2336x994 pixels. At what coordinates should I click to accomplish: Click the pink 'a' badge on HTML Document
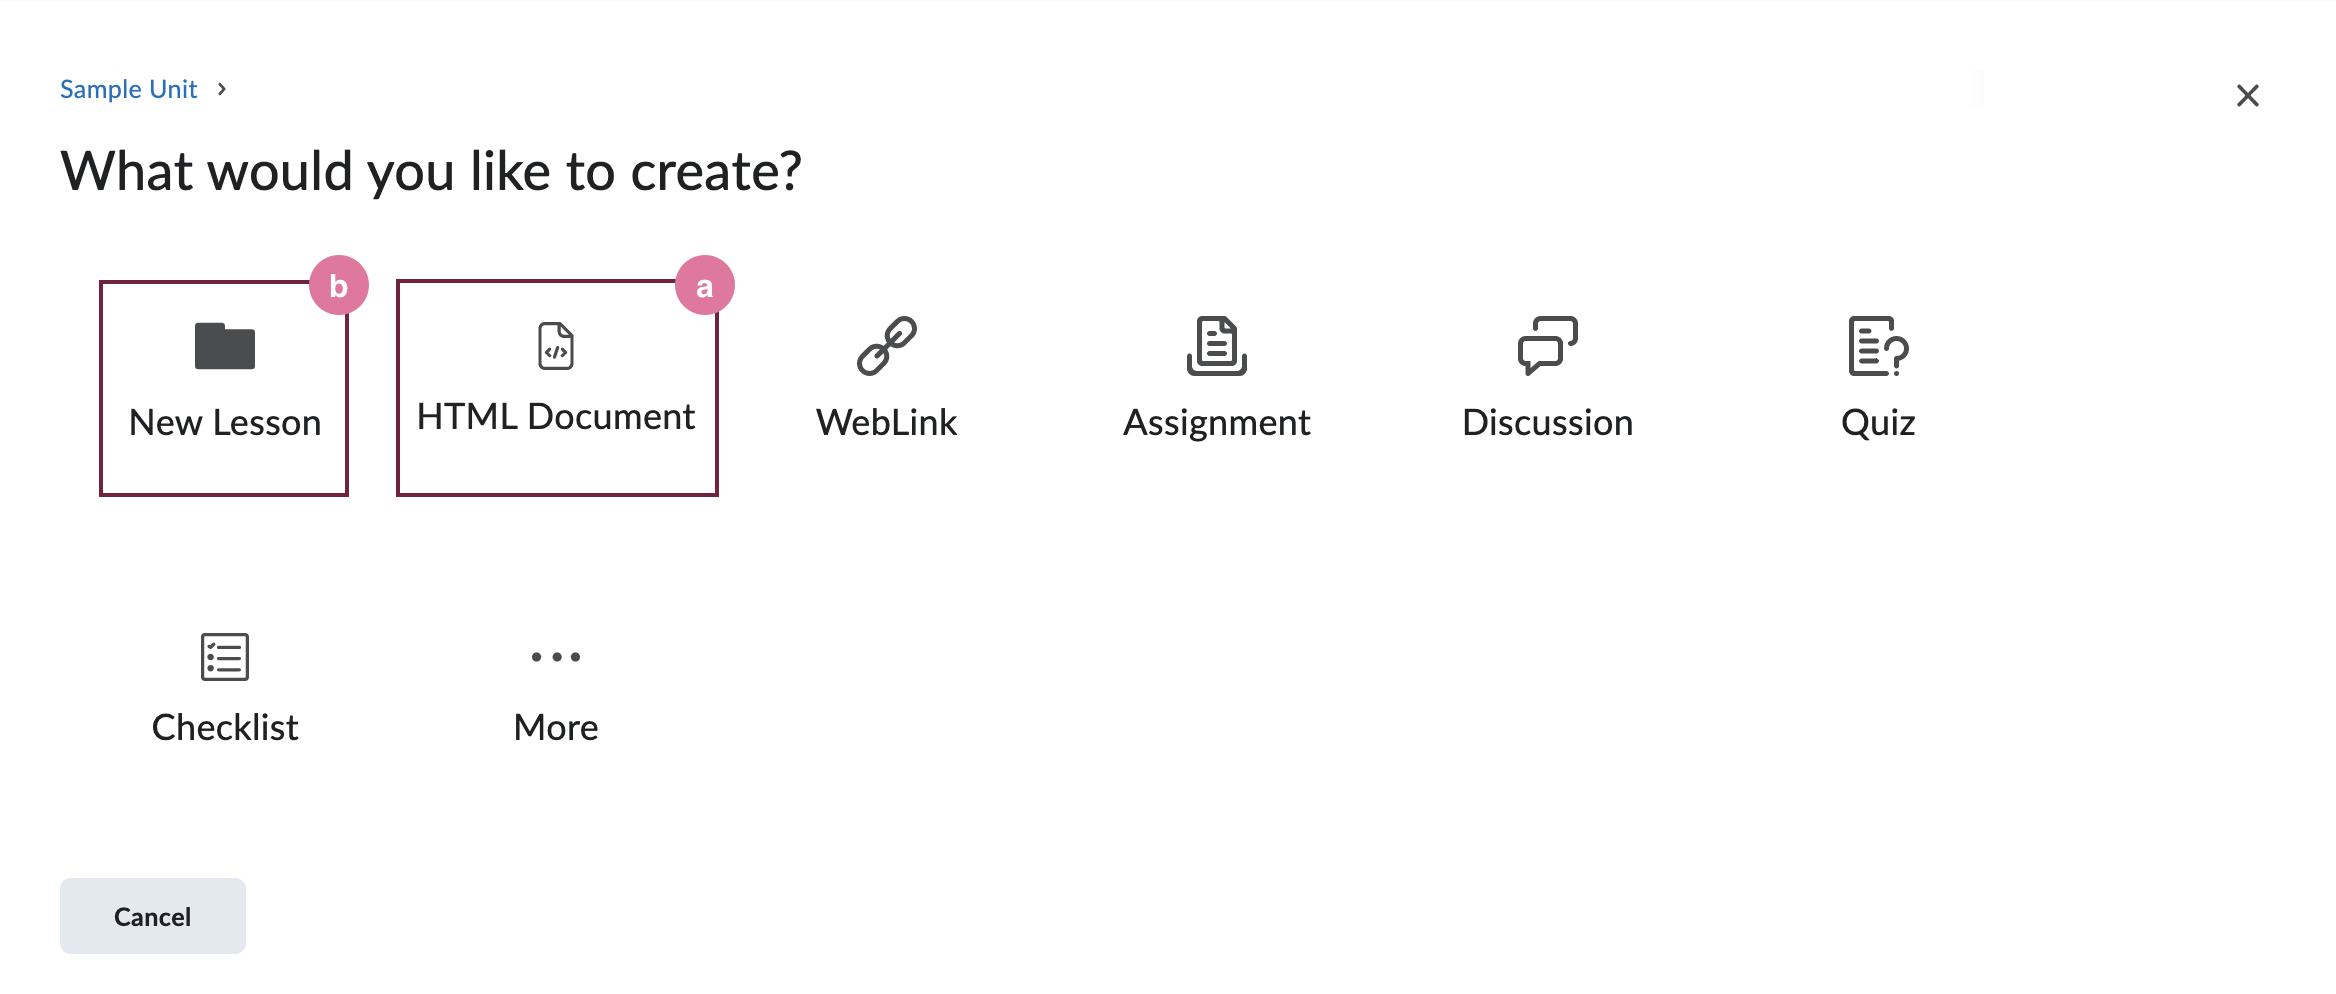(704, 285)
